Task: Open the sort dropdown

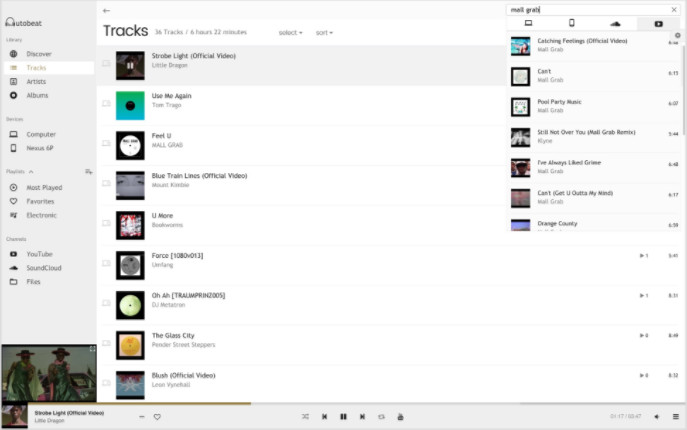Action: click(324, 33)
